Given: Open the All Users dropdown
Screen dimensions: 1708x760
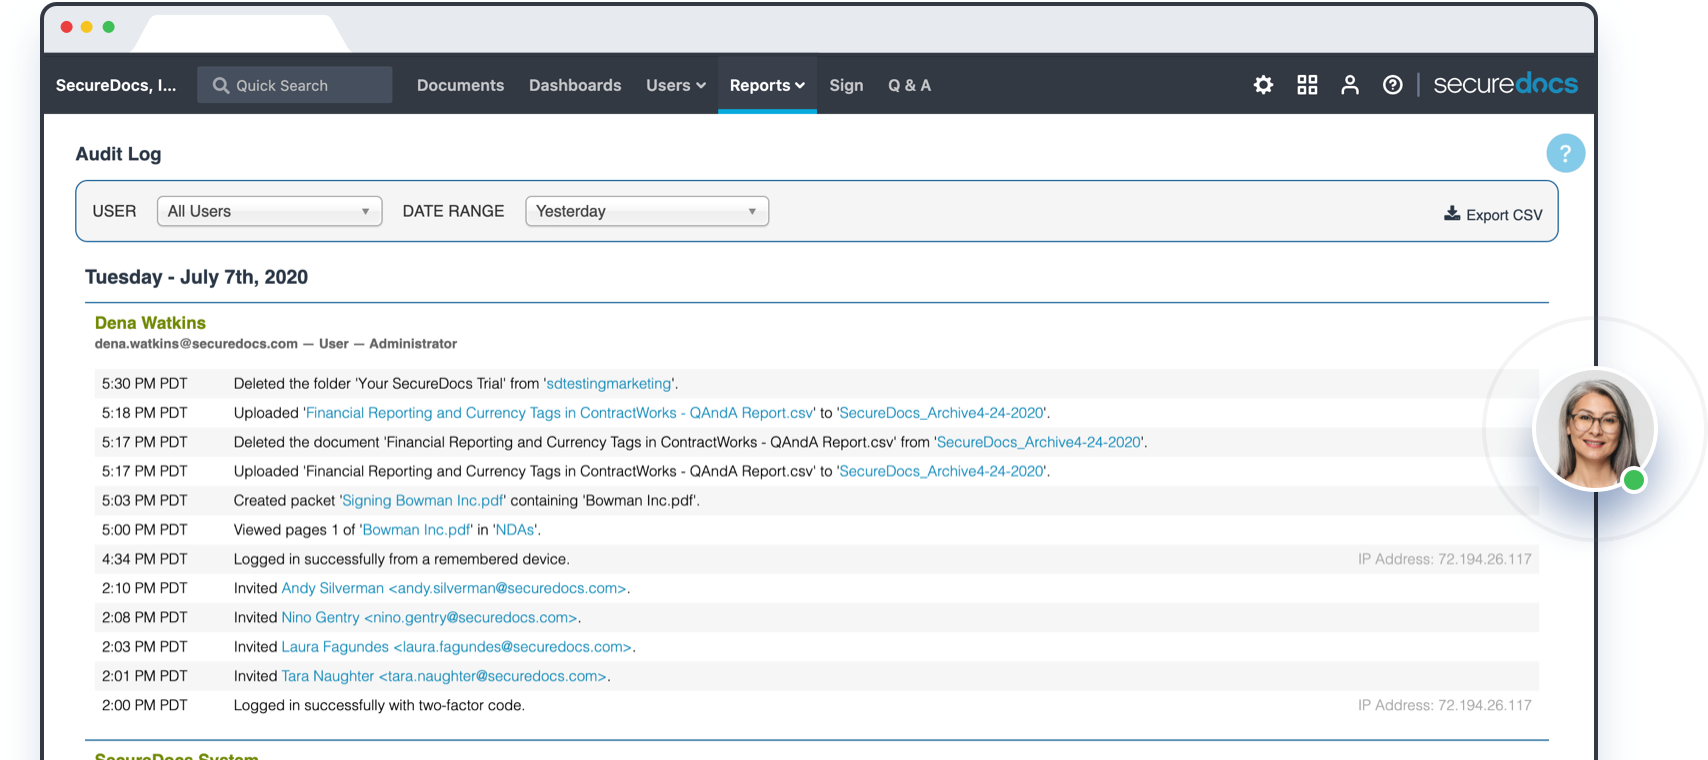Looking at the screenshot, I should pos(270,211).
